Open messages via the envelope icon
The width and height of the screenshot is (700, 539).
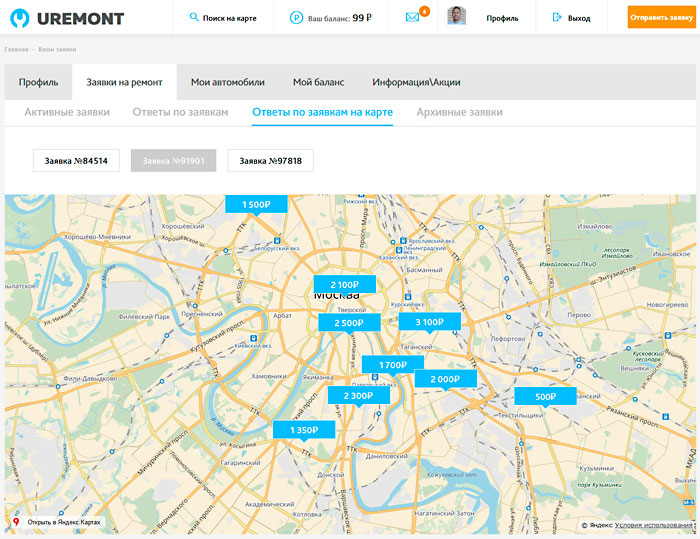point(412,18)
